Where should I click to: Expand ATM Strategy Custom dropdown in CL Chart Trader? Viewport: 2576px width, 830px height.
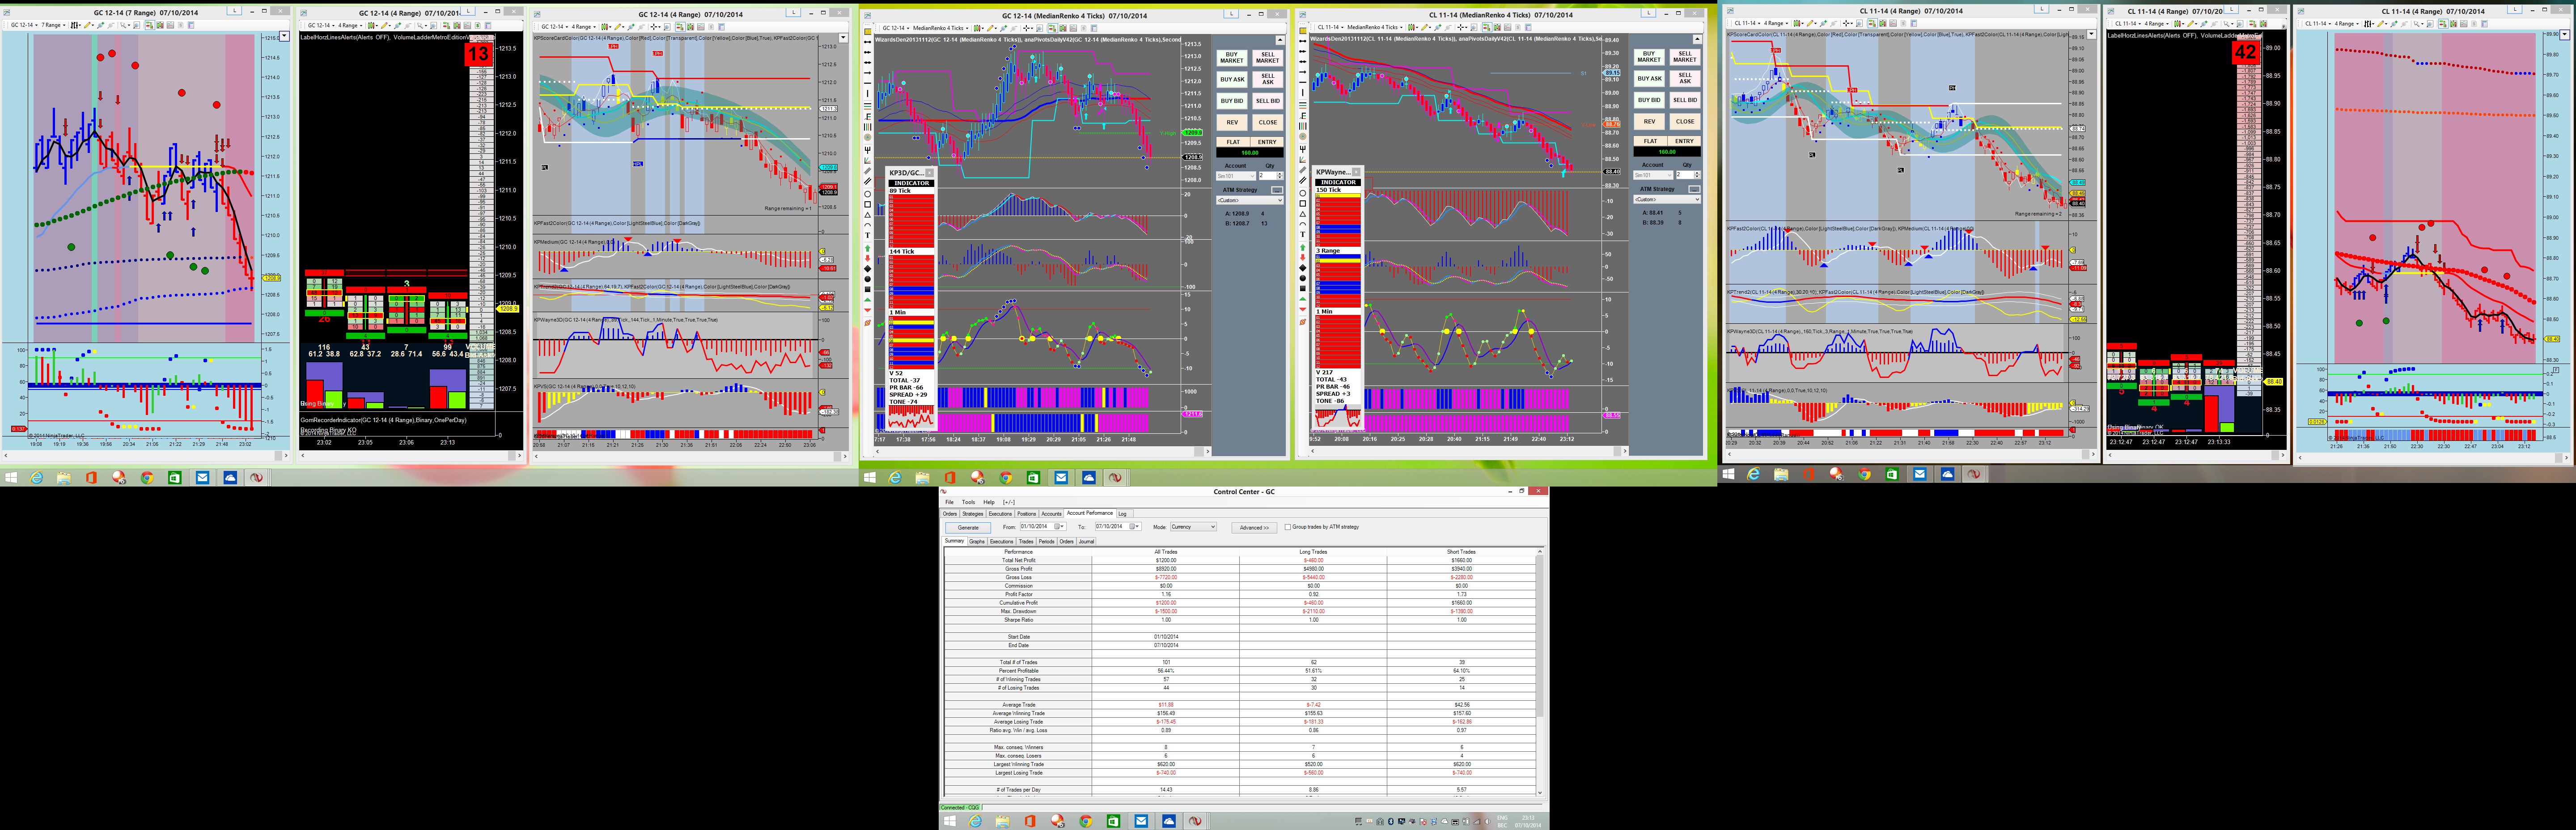coord(1667,199)
